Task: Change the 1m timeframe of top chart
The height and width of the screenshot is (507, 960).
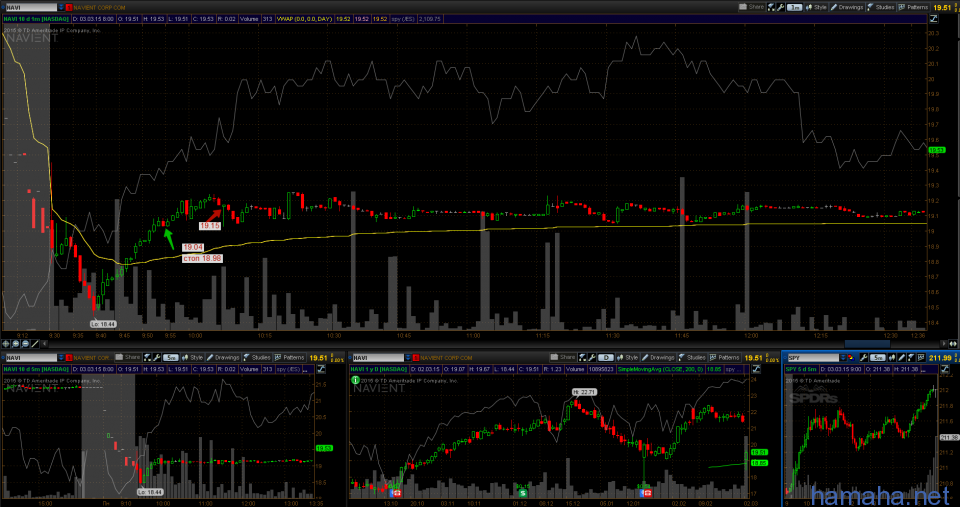Action: tap(795, 7)
